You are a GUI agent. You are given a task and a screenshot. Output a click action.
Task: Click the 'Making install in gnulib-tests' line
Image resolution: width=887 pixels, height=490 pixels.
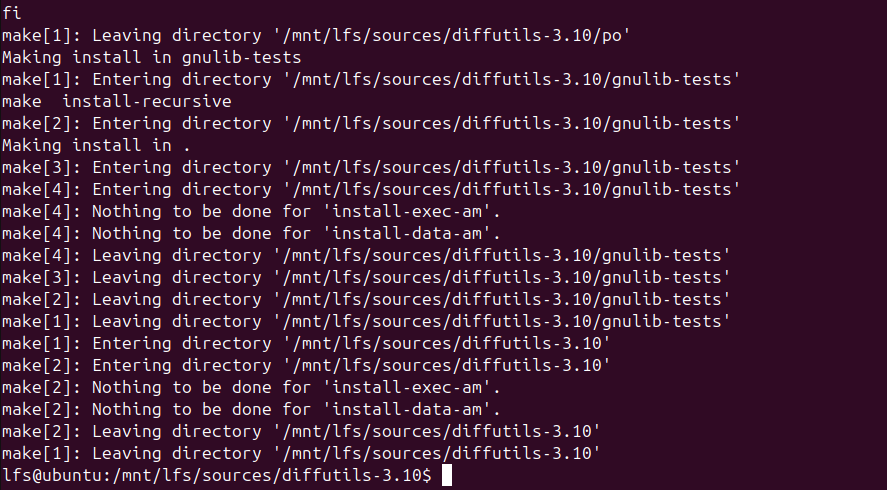[151, 58]
